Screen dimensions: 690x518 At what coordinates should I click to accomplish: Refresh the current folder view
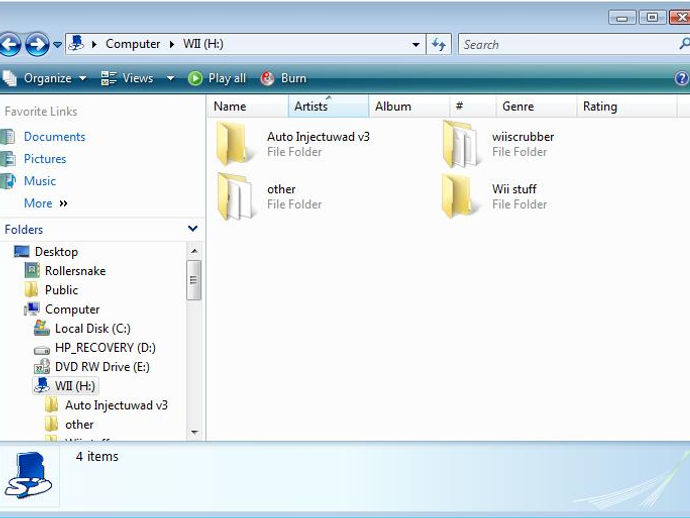coord(439,44)
